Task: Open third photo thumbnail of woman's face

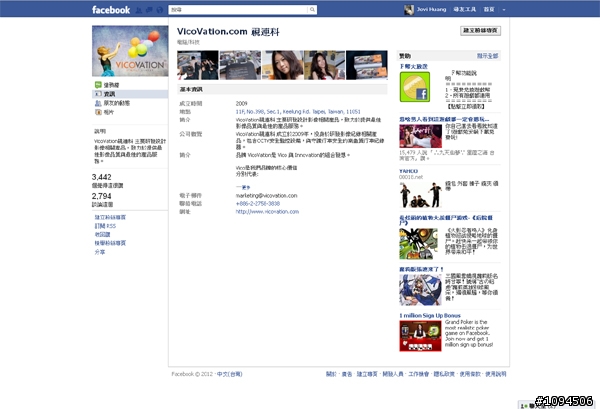Action: click(282, 65)
